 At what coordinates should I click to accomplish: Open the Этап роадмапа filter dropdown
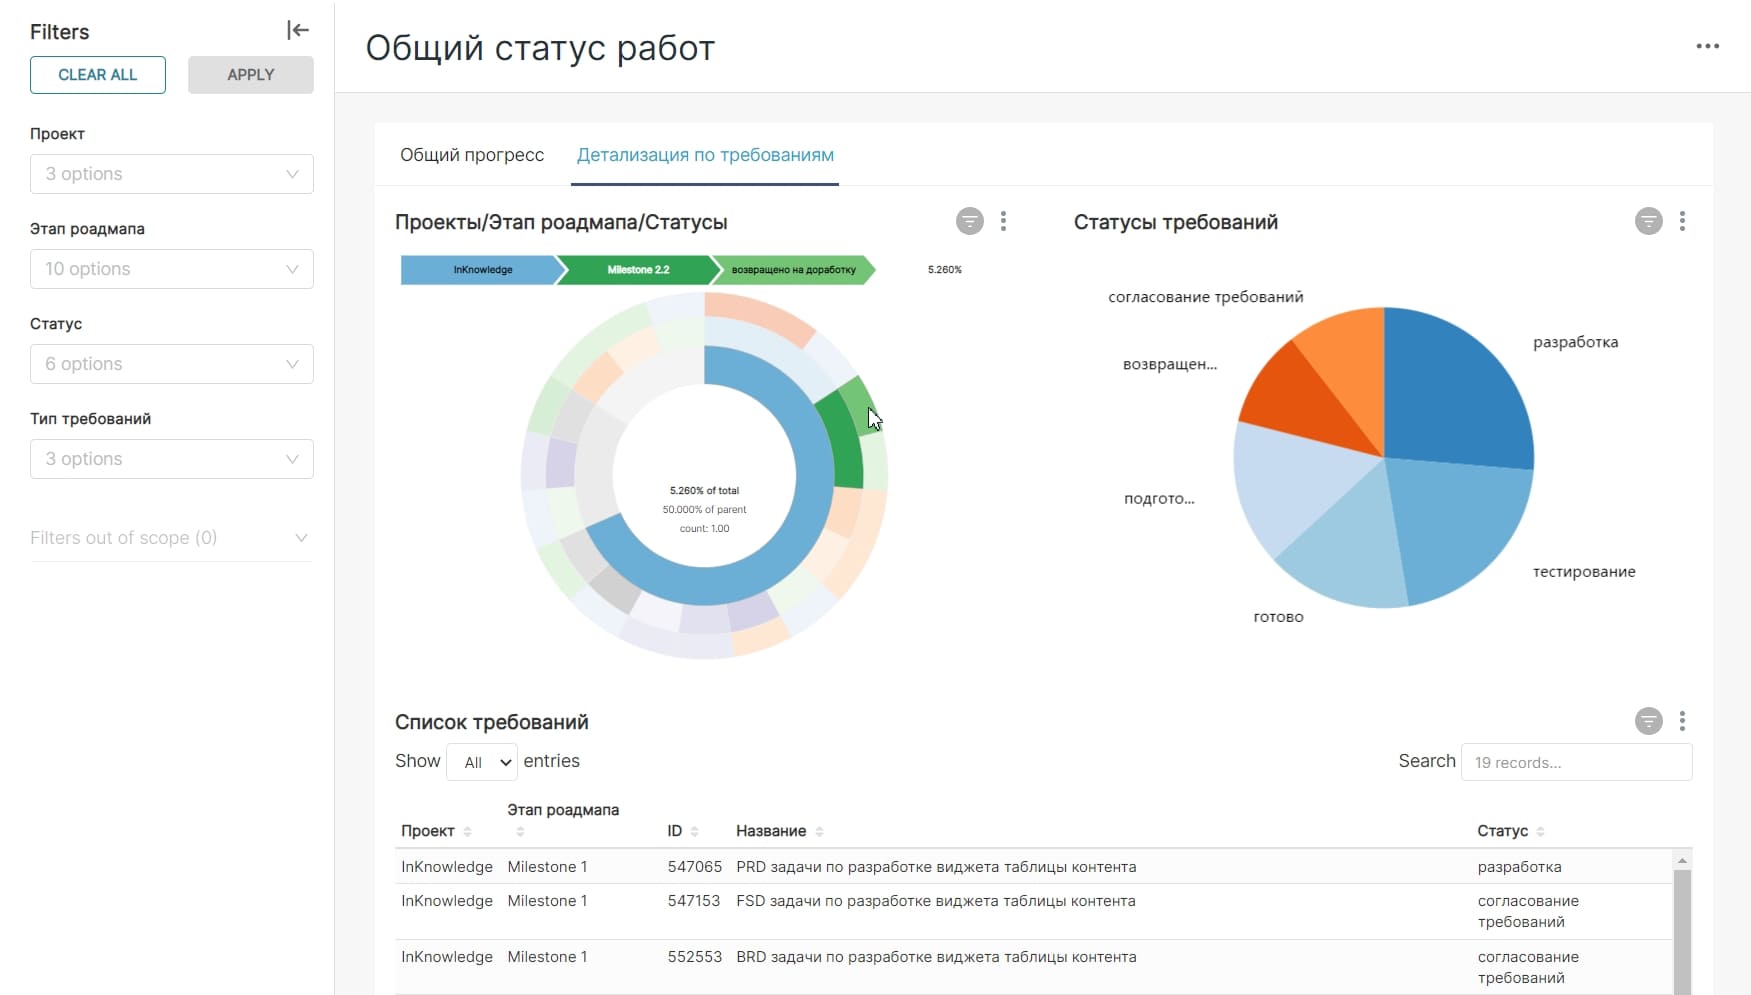[x=171, y=269]
